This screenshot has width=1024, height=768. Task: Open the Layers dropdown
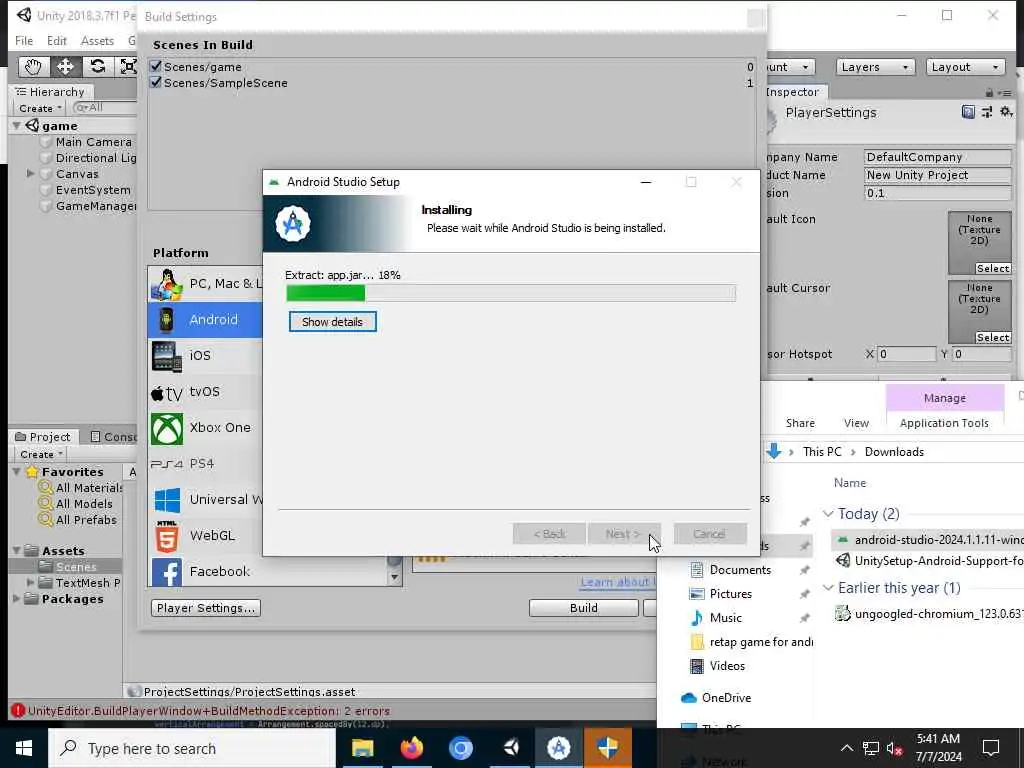click(874, 67)
